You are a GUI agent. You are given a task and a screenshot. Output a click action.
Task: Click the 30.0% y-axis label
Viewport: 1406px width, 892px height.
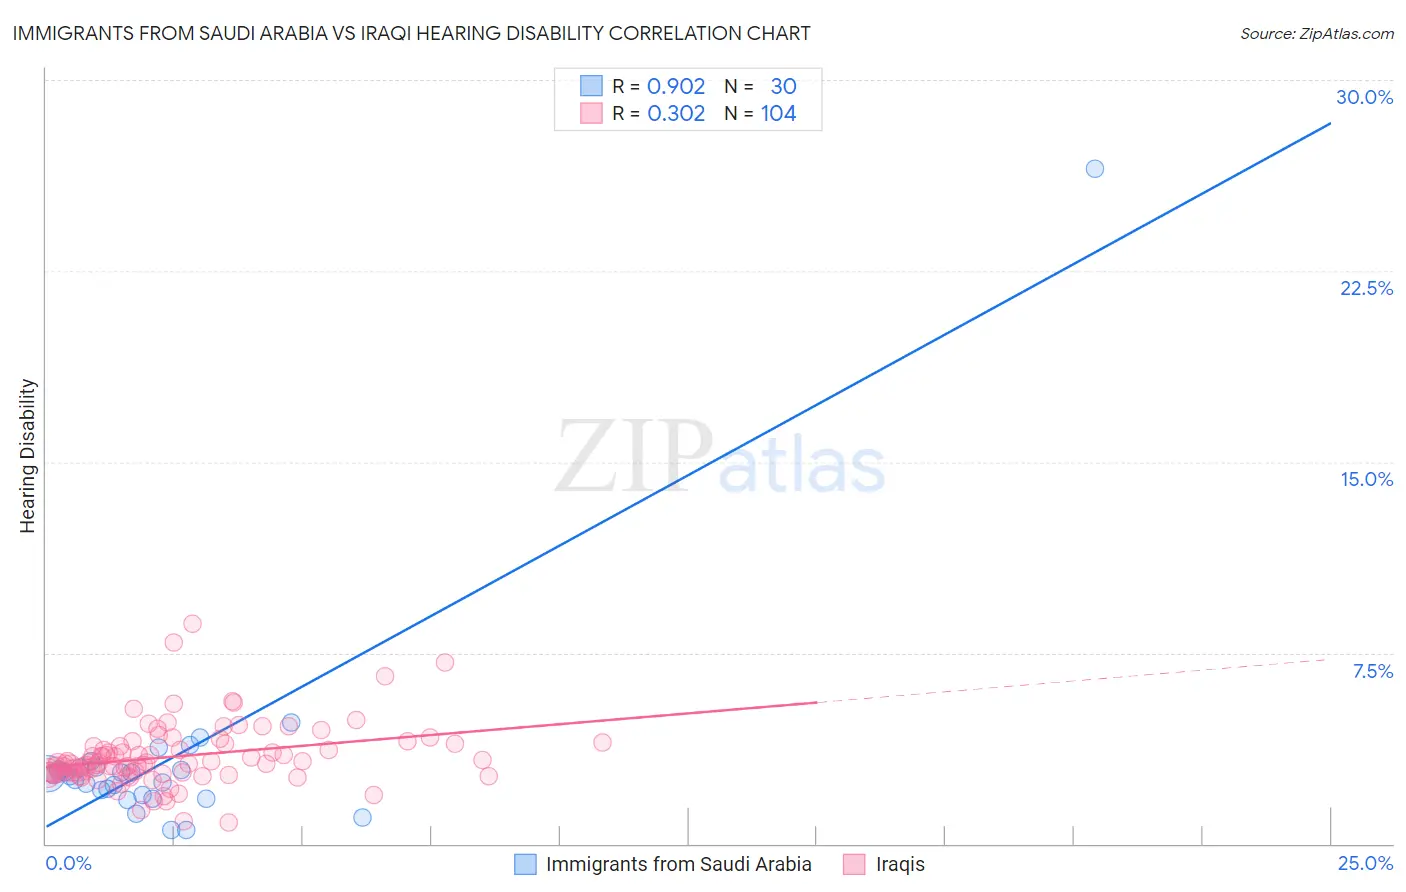1364,97
